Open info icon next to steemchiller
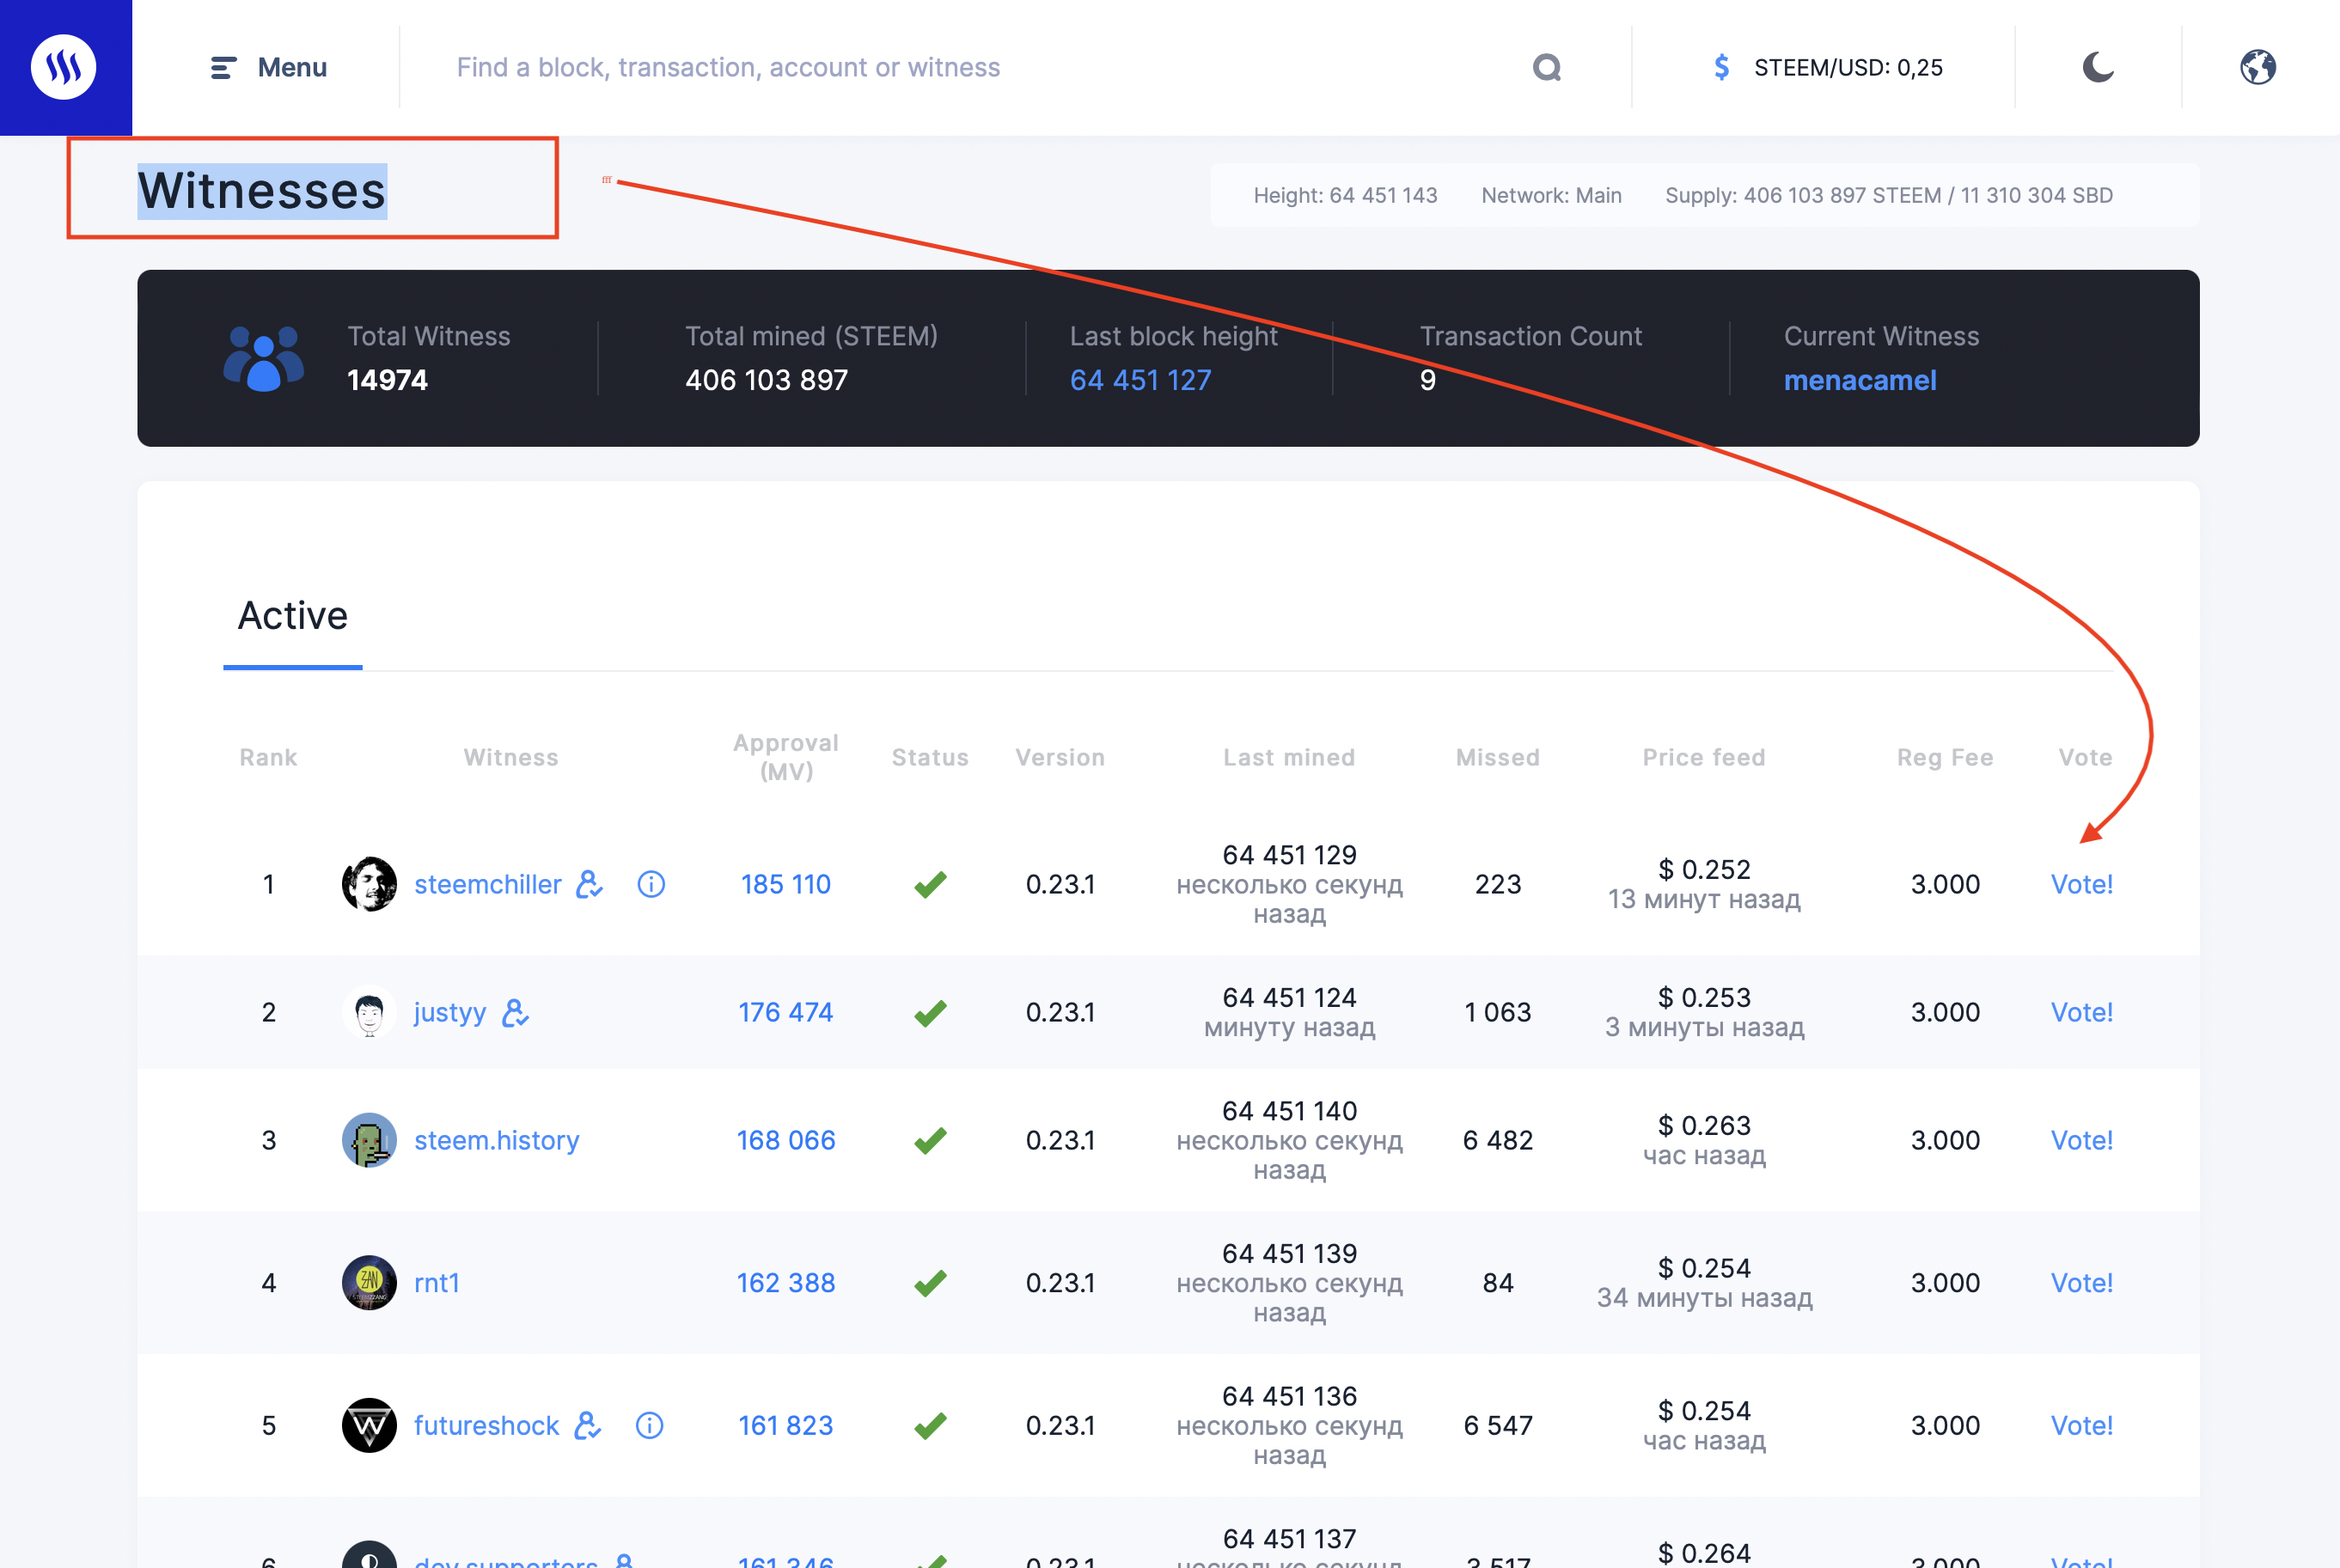The height and width of the screenshot is (1568, 2340). coord(651,884)
